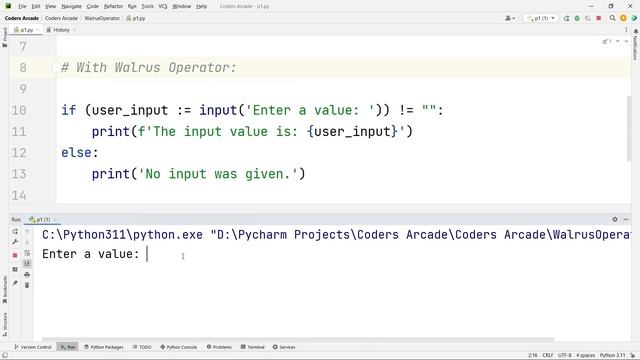Open the Services tool window

point(284,347)
